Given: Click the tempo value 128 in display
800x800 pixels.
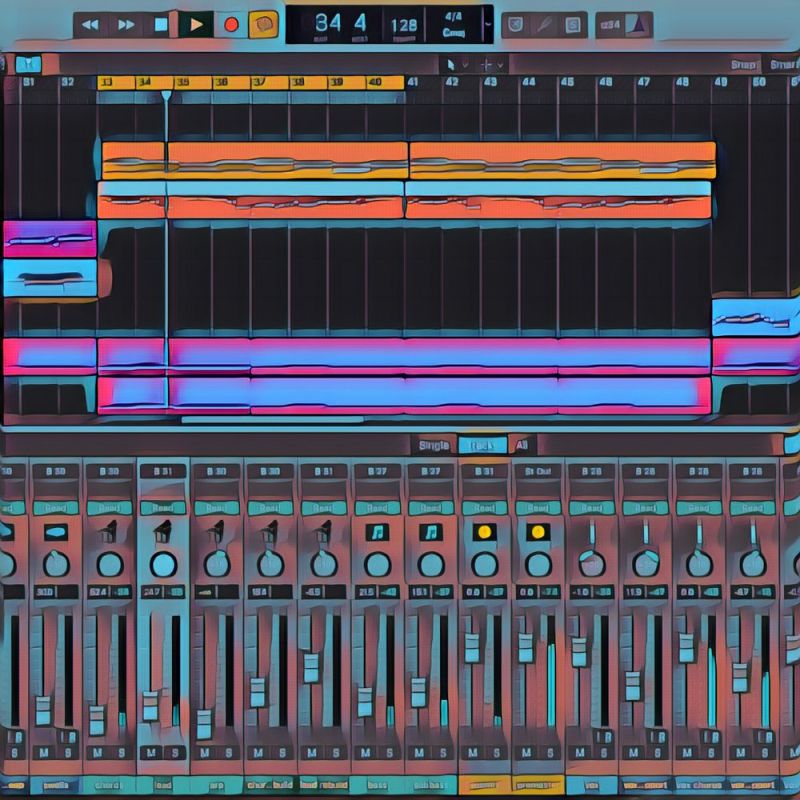Looking at the screenshot, I should pyautogui.click(x=404, y=26).
